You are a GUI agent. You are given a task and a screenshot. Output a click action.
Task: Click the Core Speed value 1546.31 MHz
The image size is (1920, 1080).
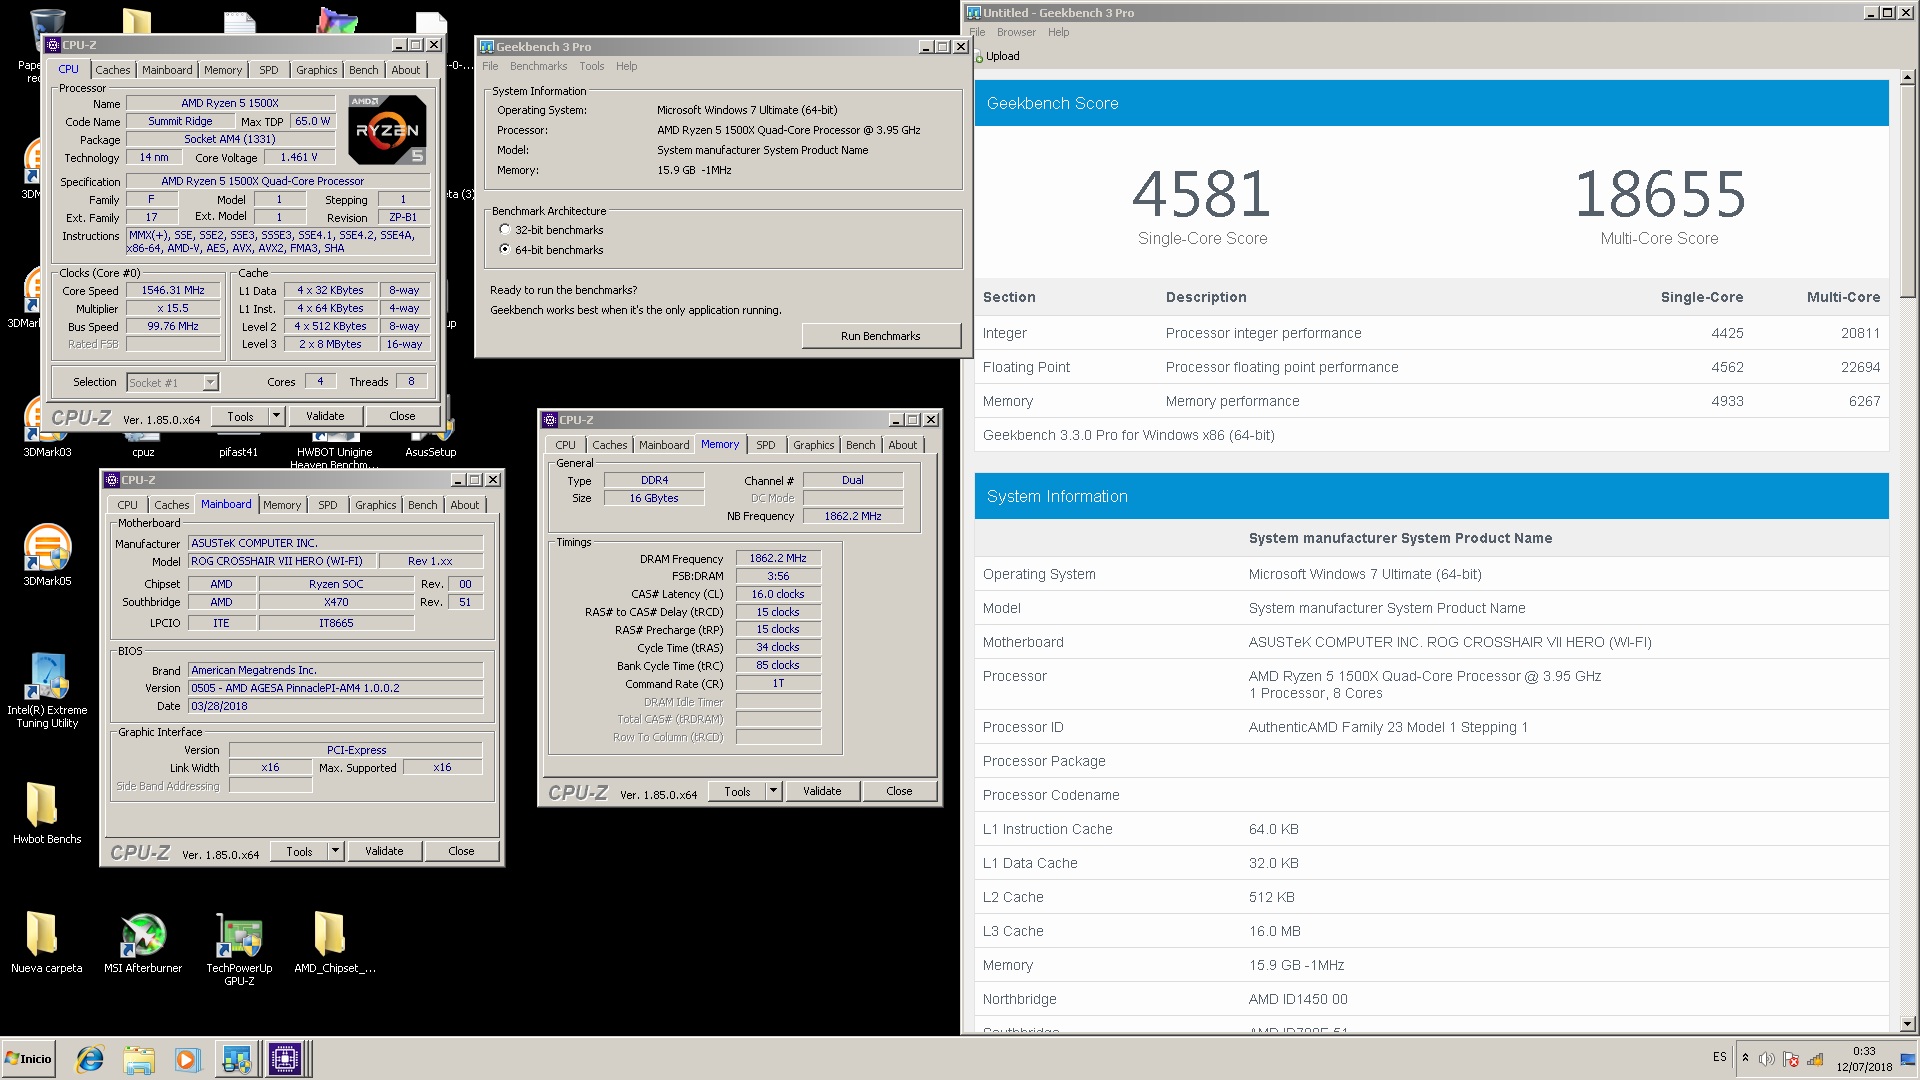173,290
